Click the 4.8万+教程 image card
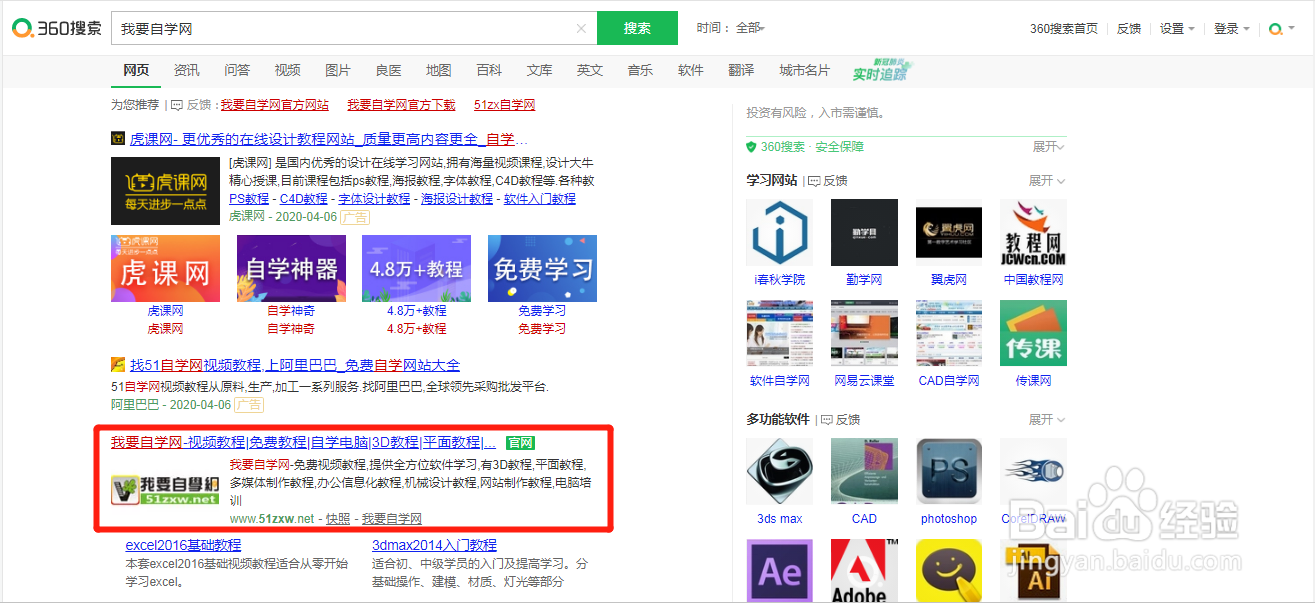The image size is (1315, 606). pos(417,268)
